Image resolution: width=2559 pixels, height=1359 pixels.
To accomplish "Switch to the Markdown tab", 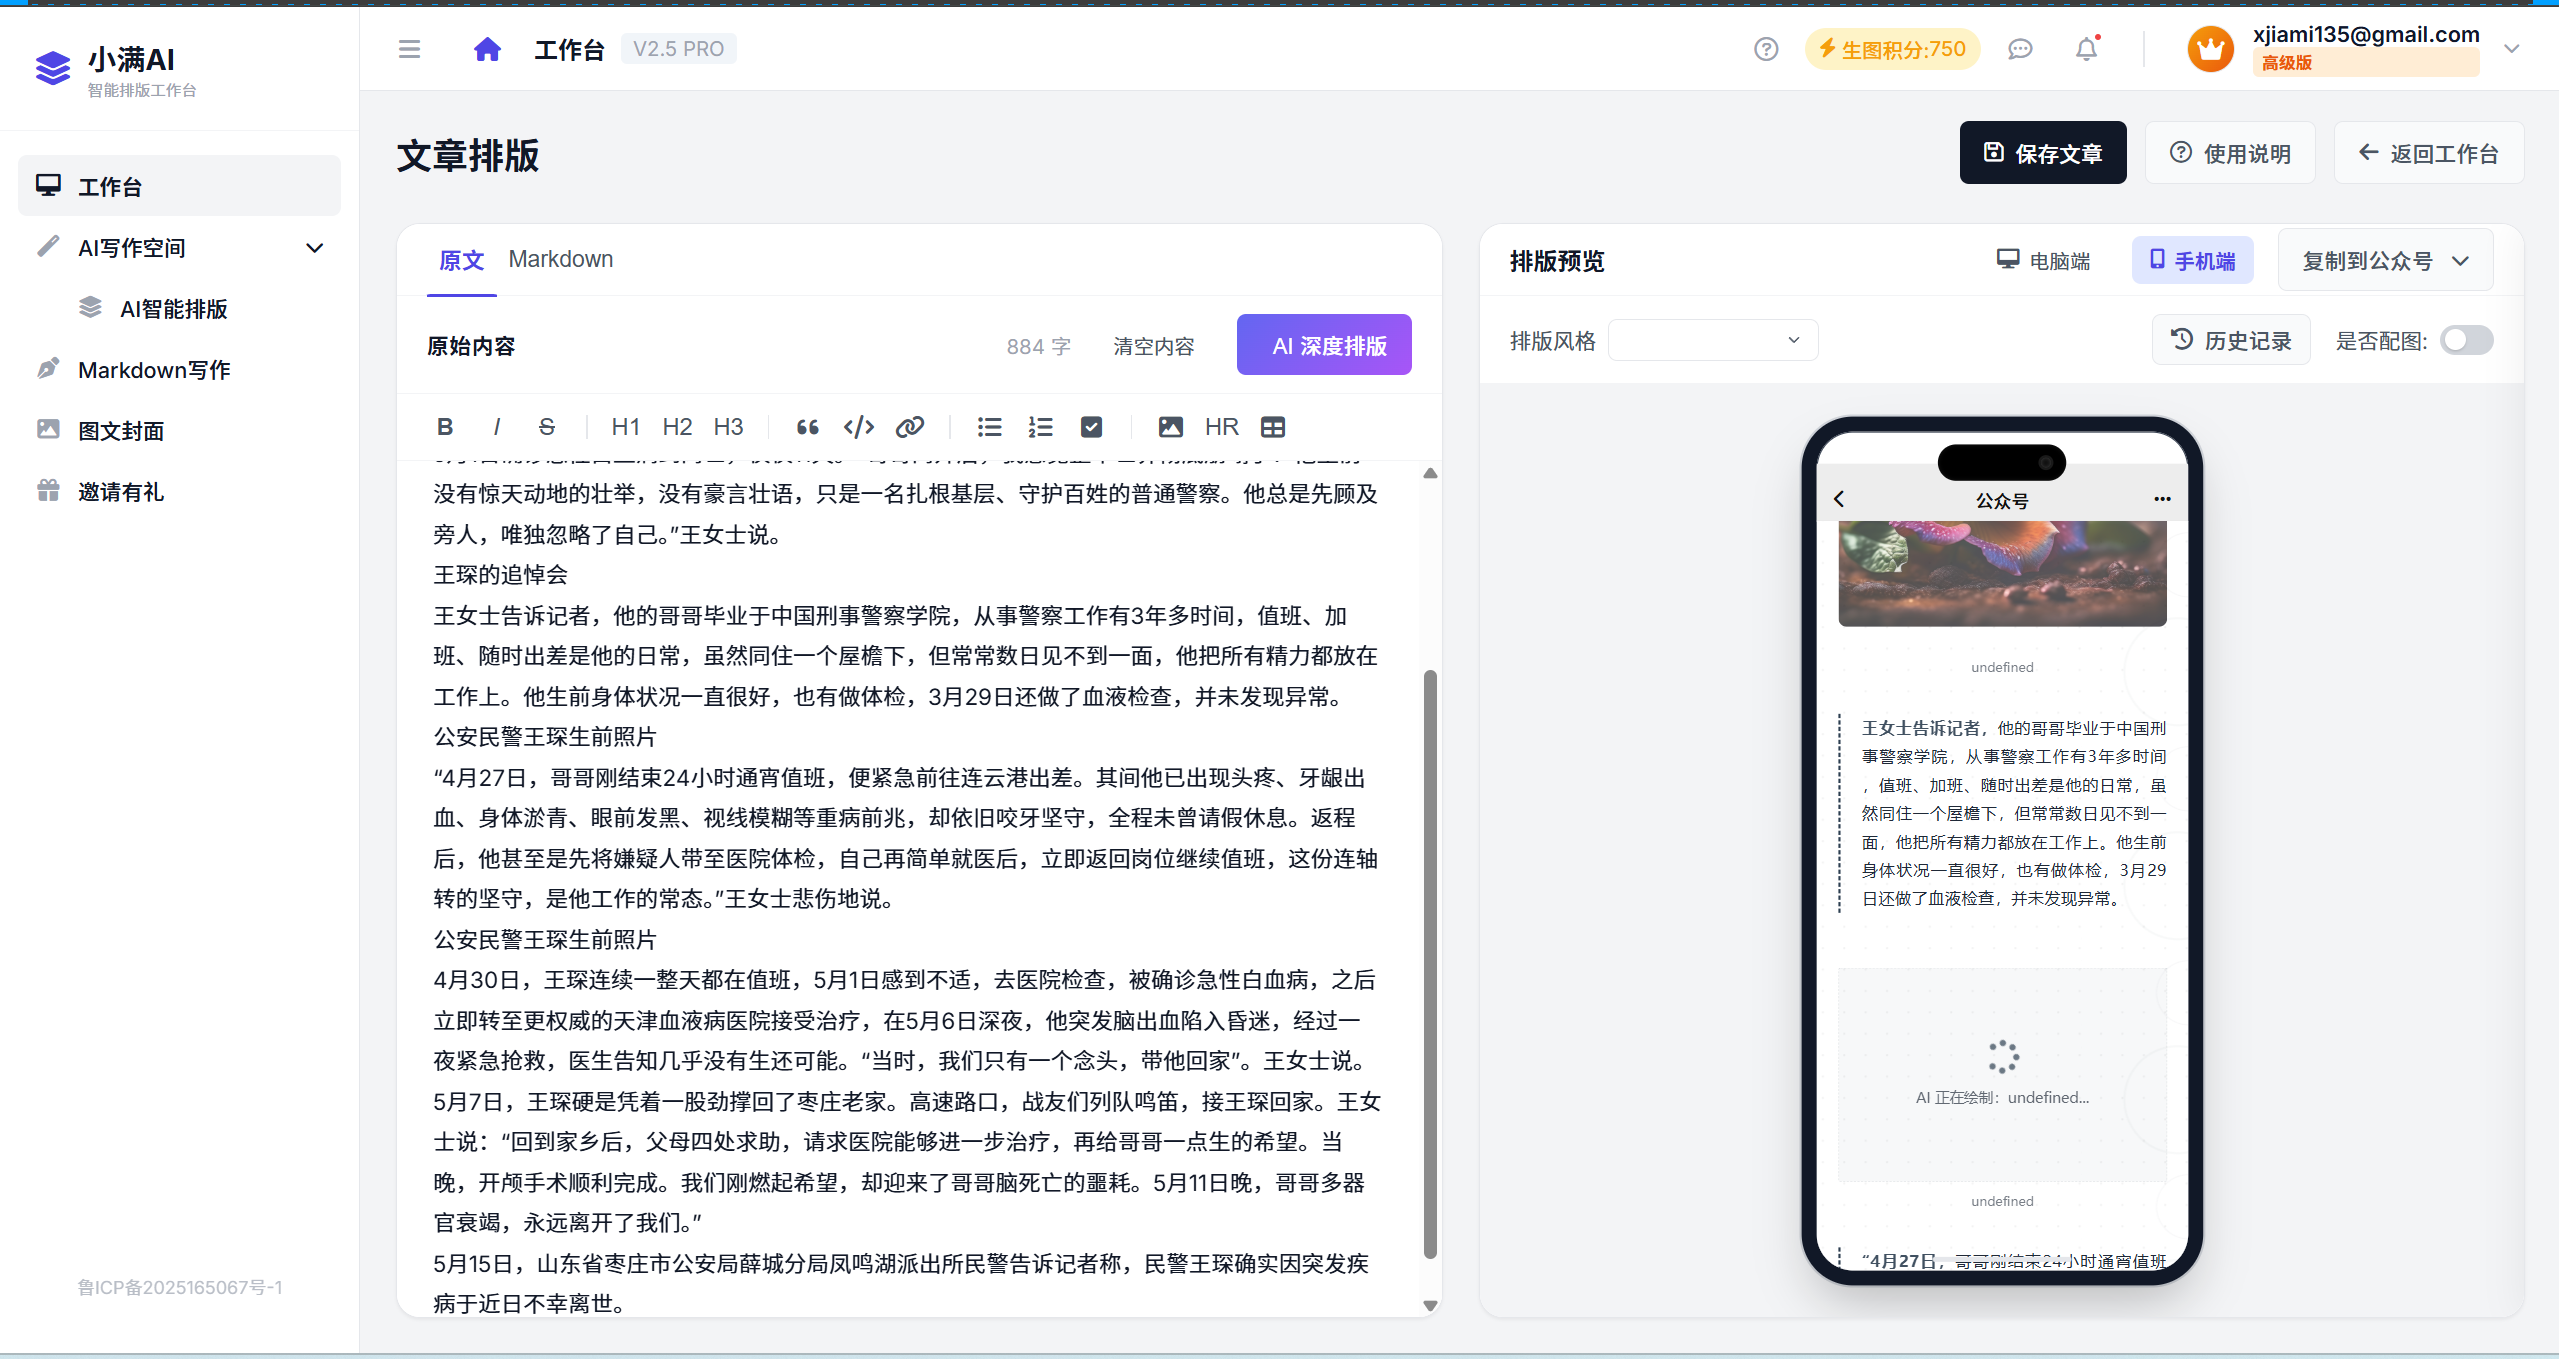I will pos(560,259).
